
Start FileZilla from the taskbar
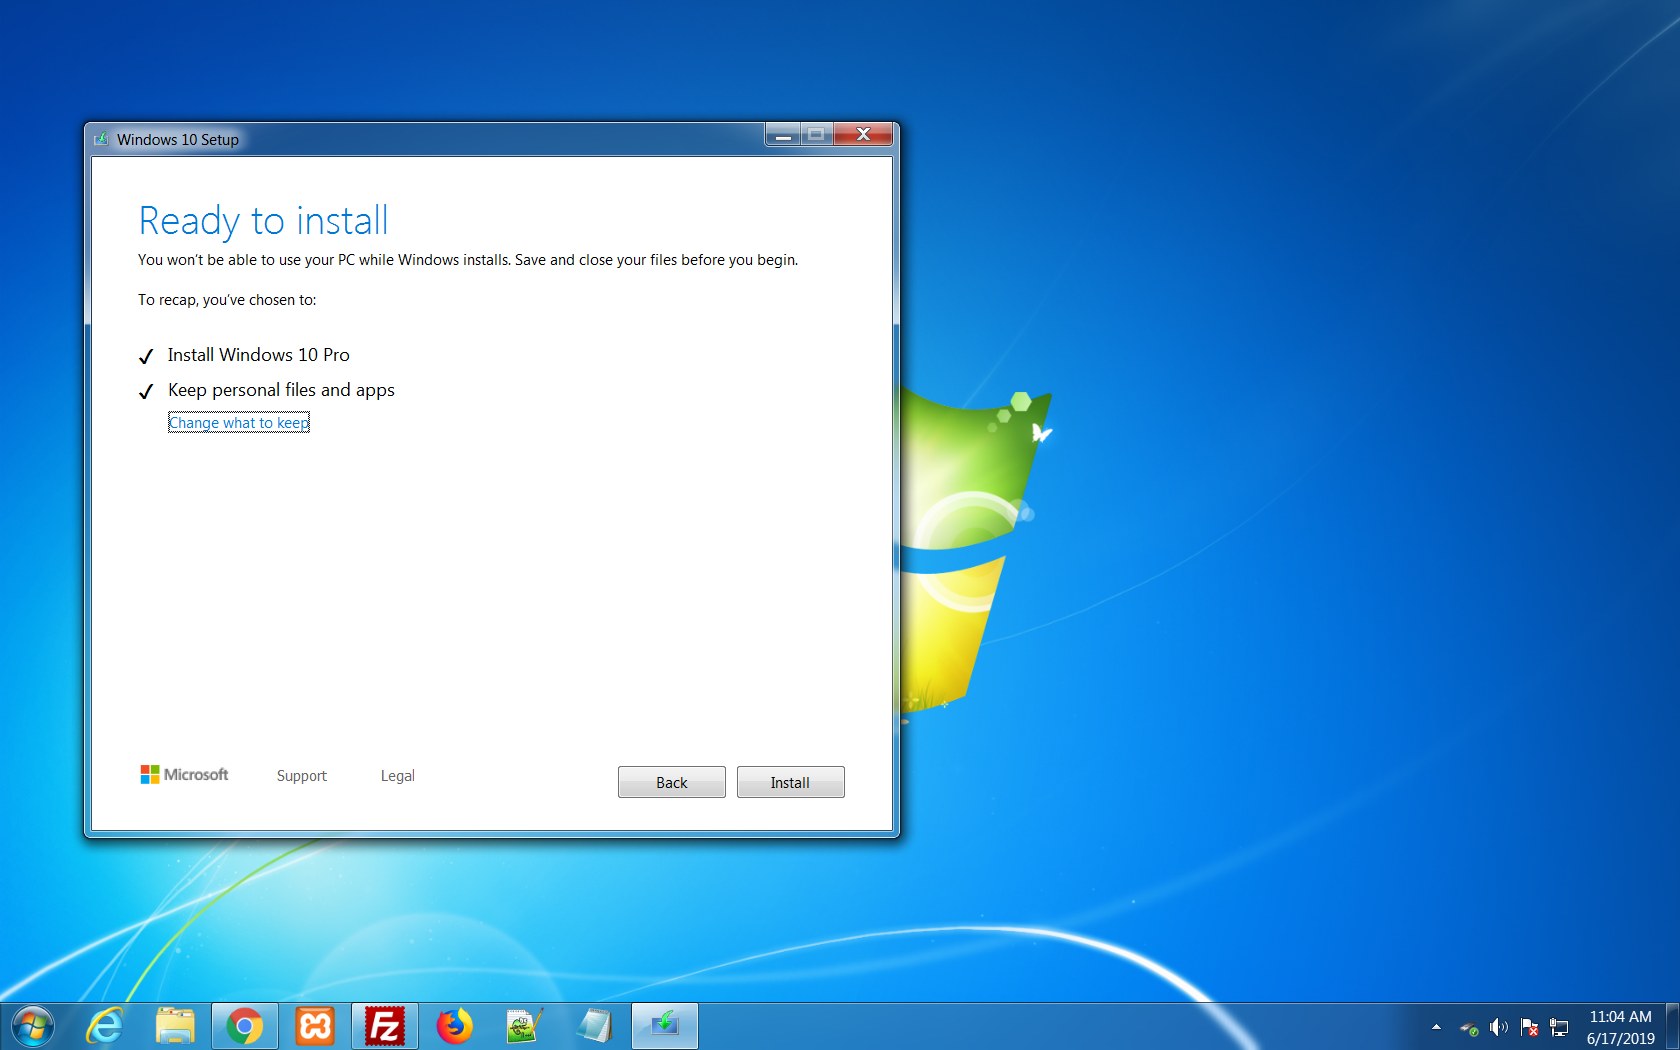pos(384,1025)
